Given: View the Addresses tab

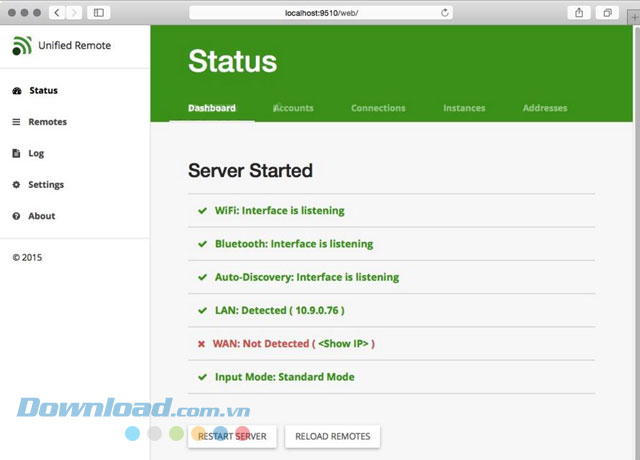Looking at the screenshot, I should [x=544, y=108].
